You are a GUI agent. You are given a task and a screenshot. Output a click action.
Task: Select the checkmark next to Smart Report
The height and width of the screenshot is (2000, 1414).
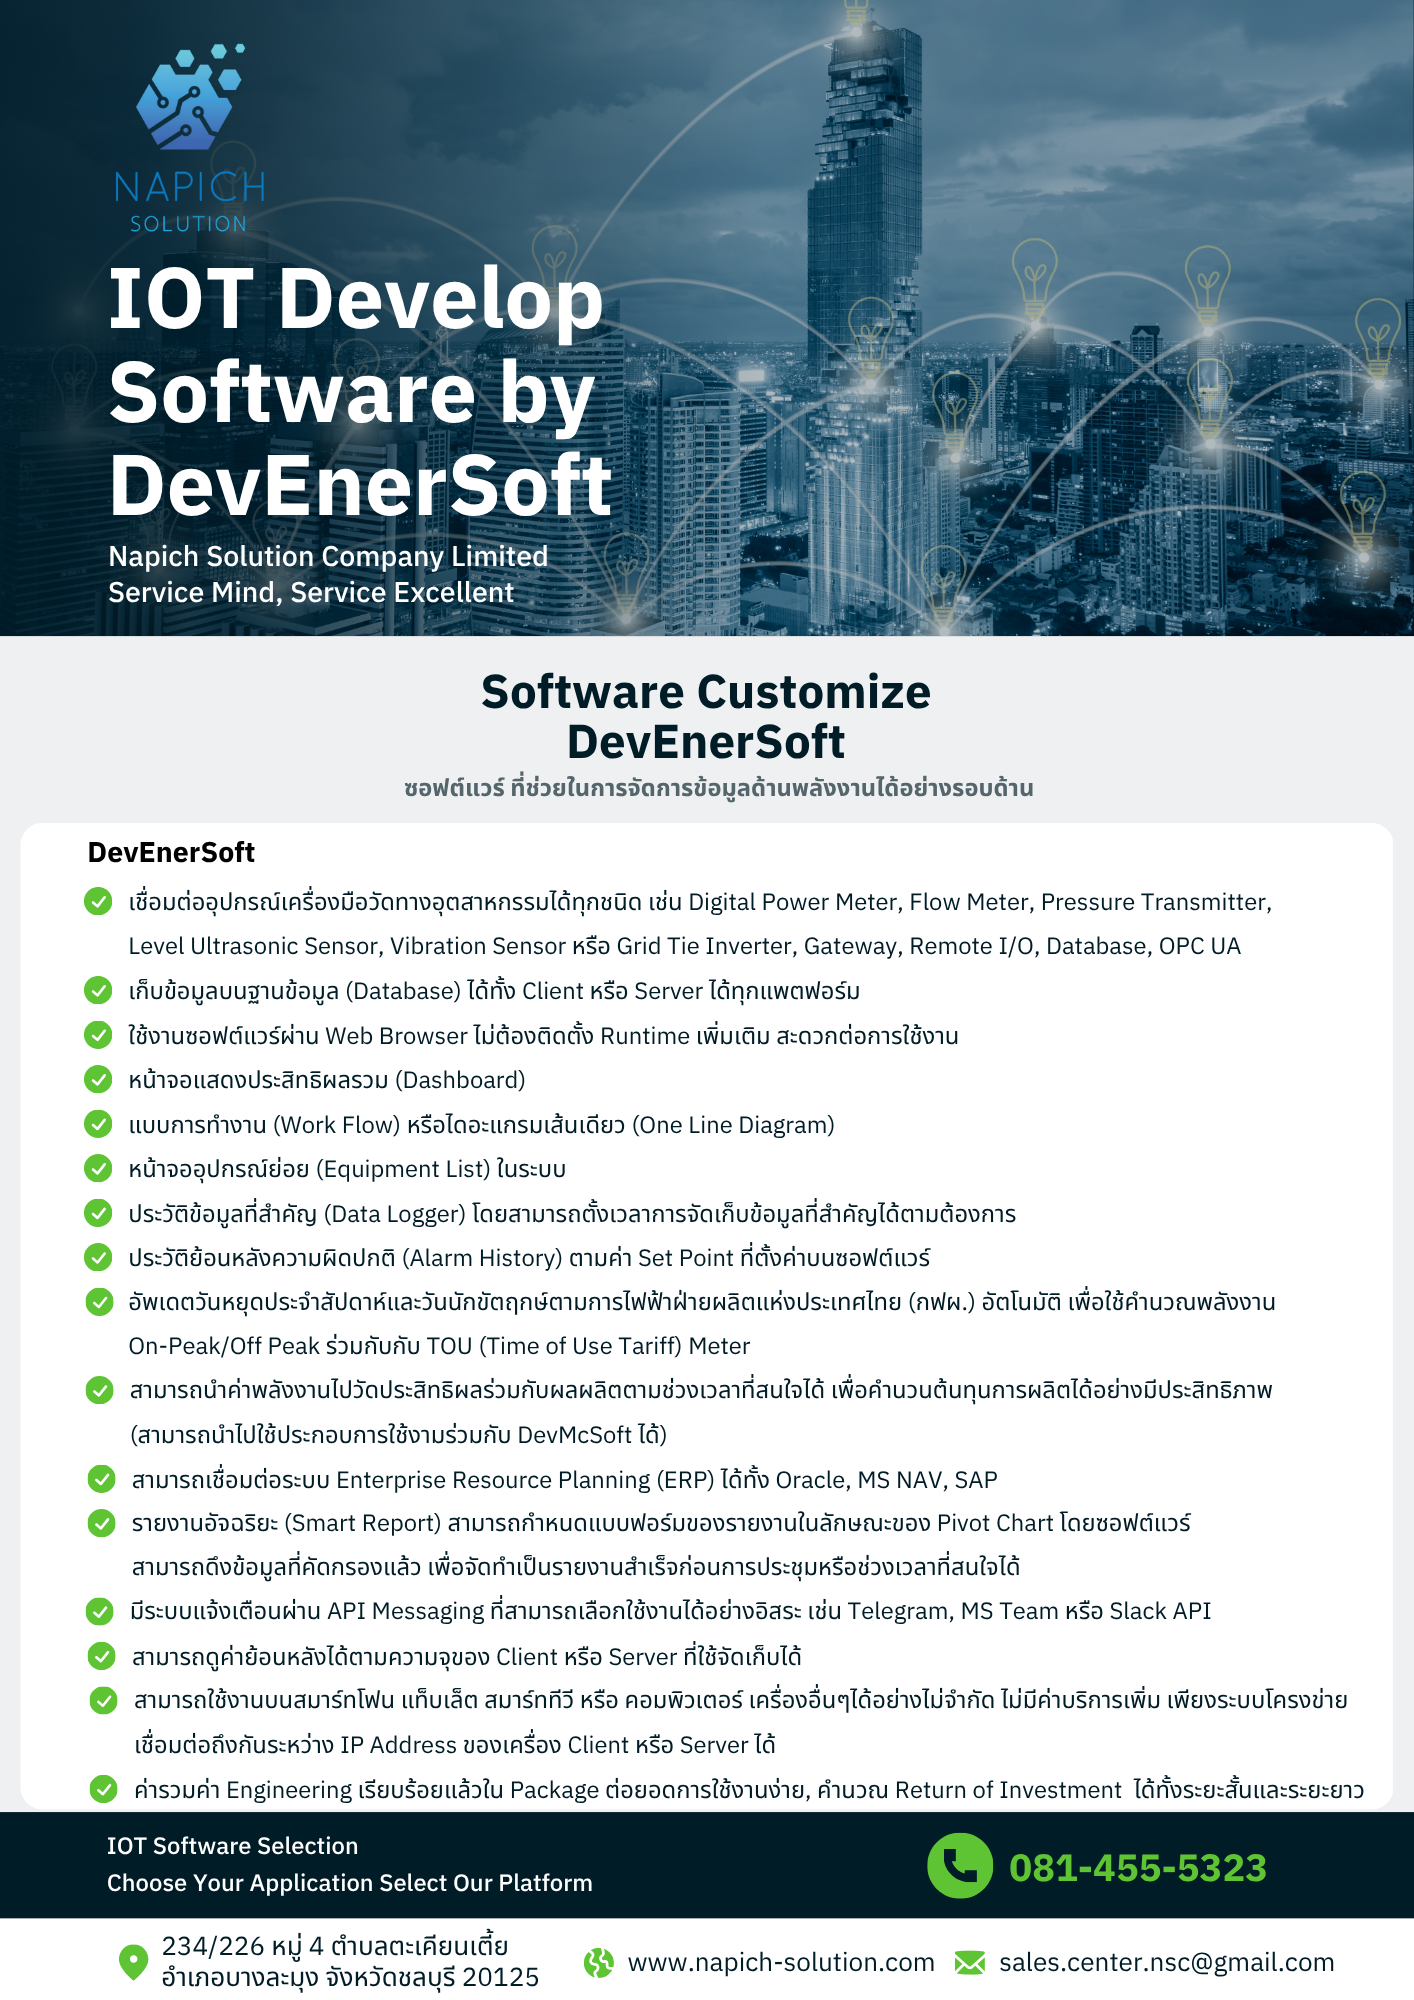click(x=101, y=1523)
